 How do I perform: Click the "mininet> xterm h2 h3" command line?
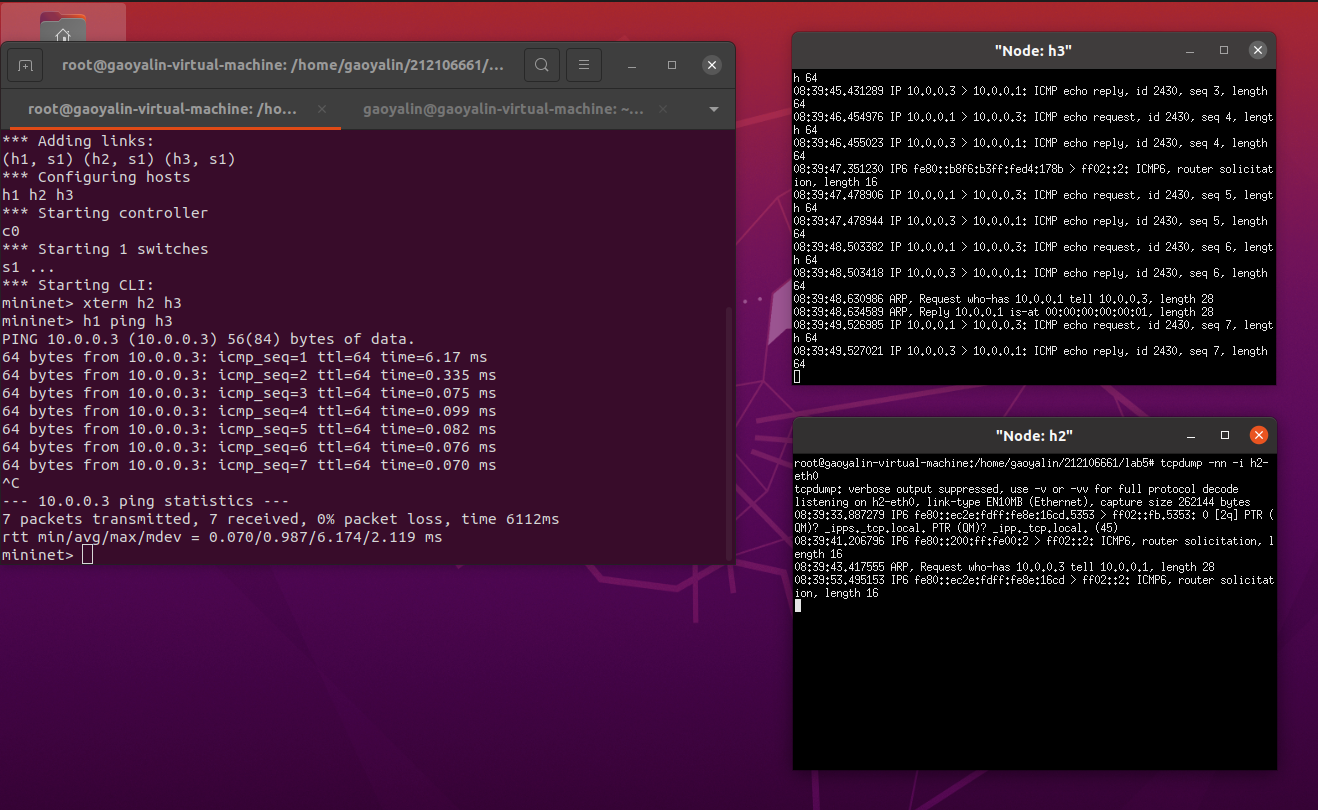pyautogui.click(x=92, y=303)
